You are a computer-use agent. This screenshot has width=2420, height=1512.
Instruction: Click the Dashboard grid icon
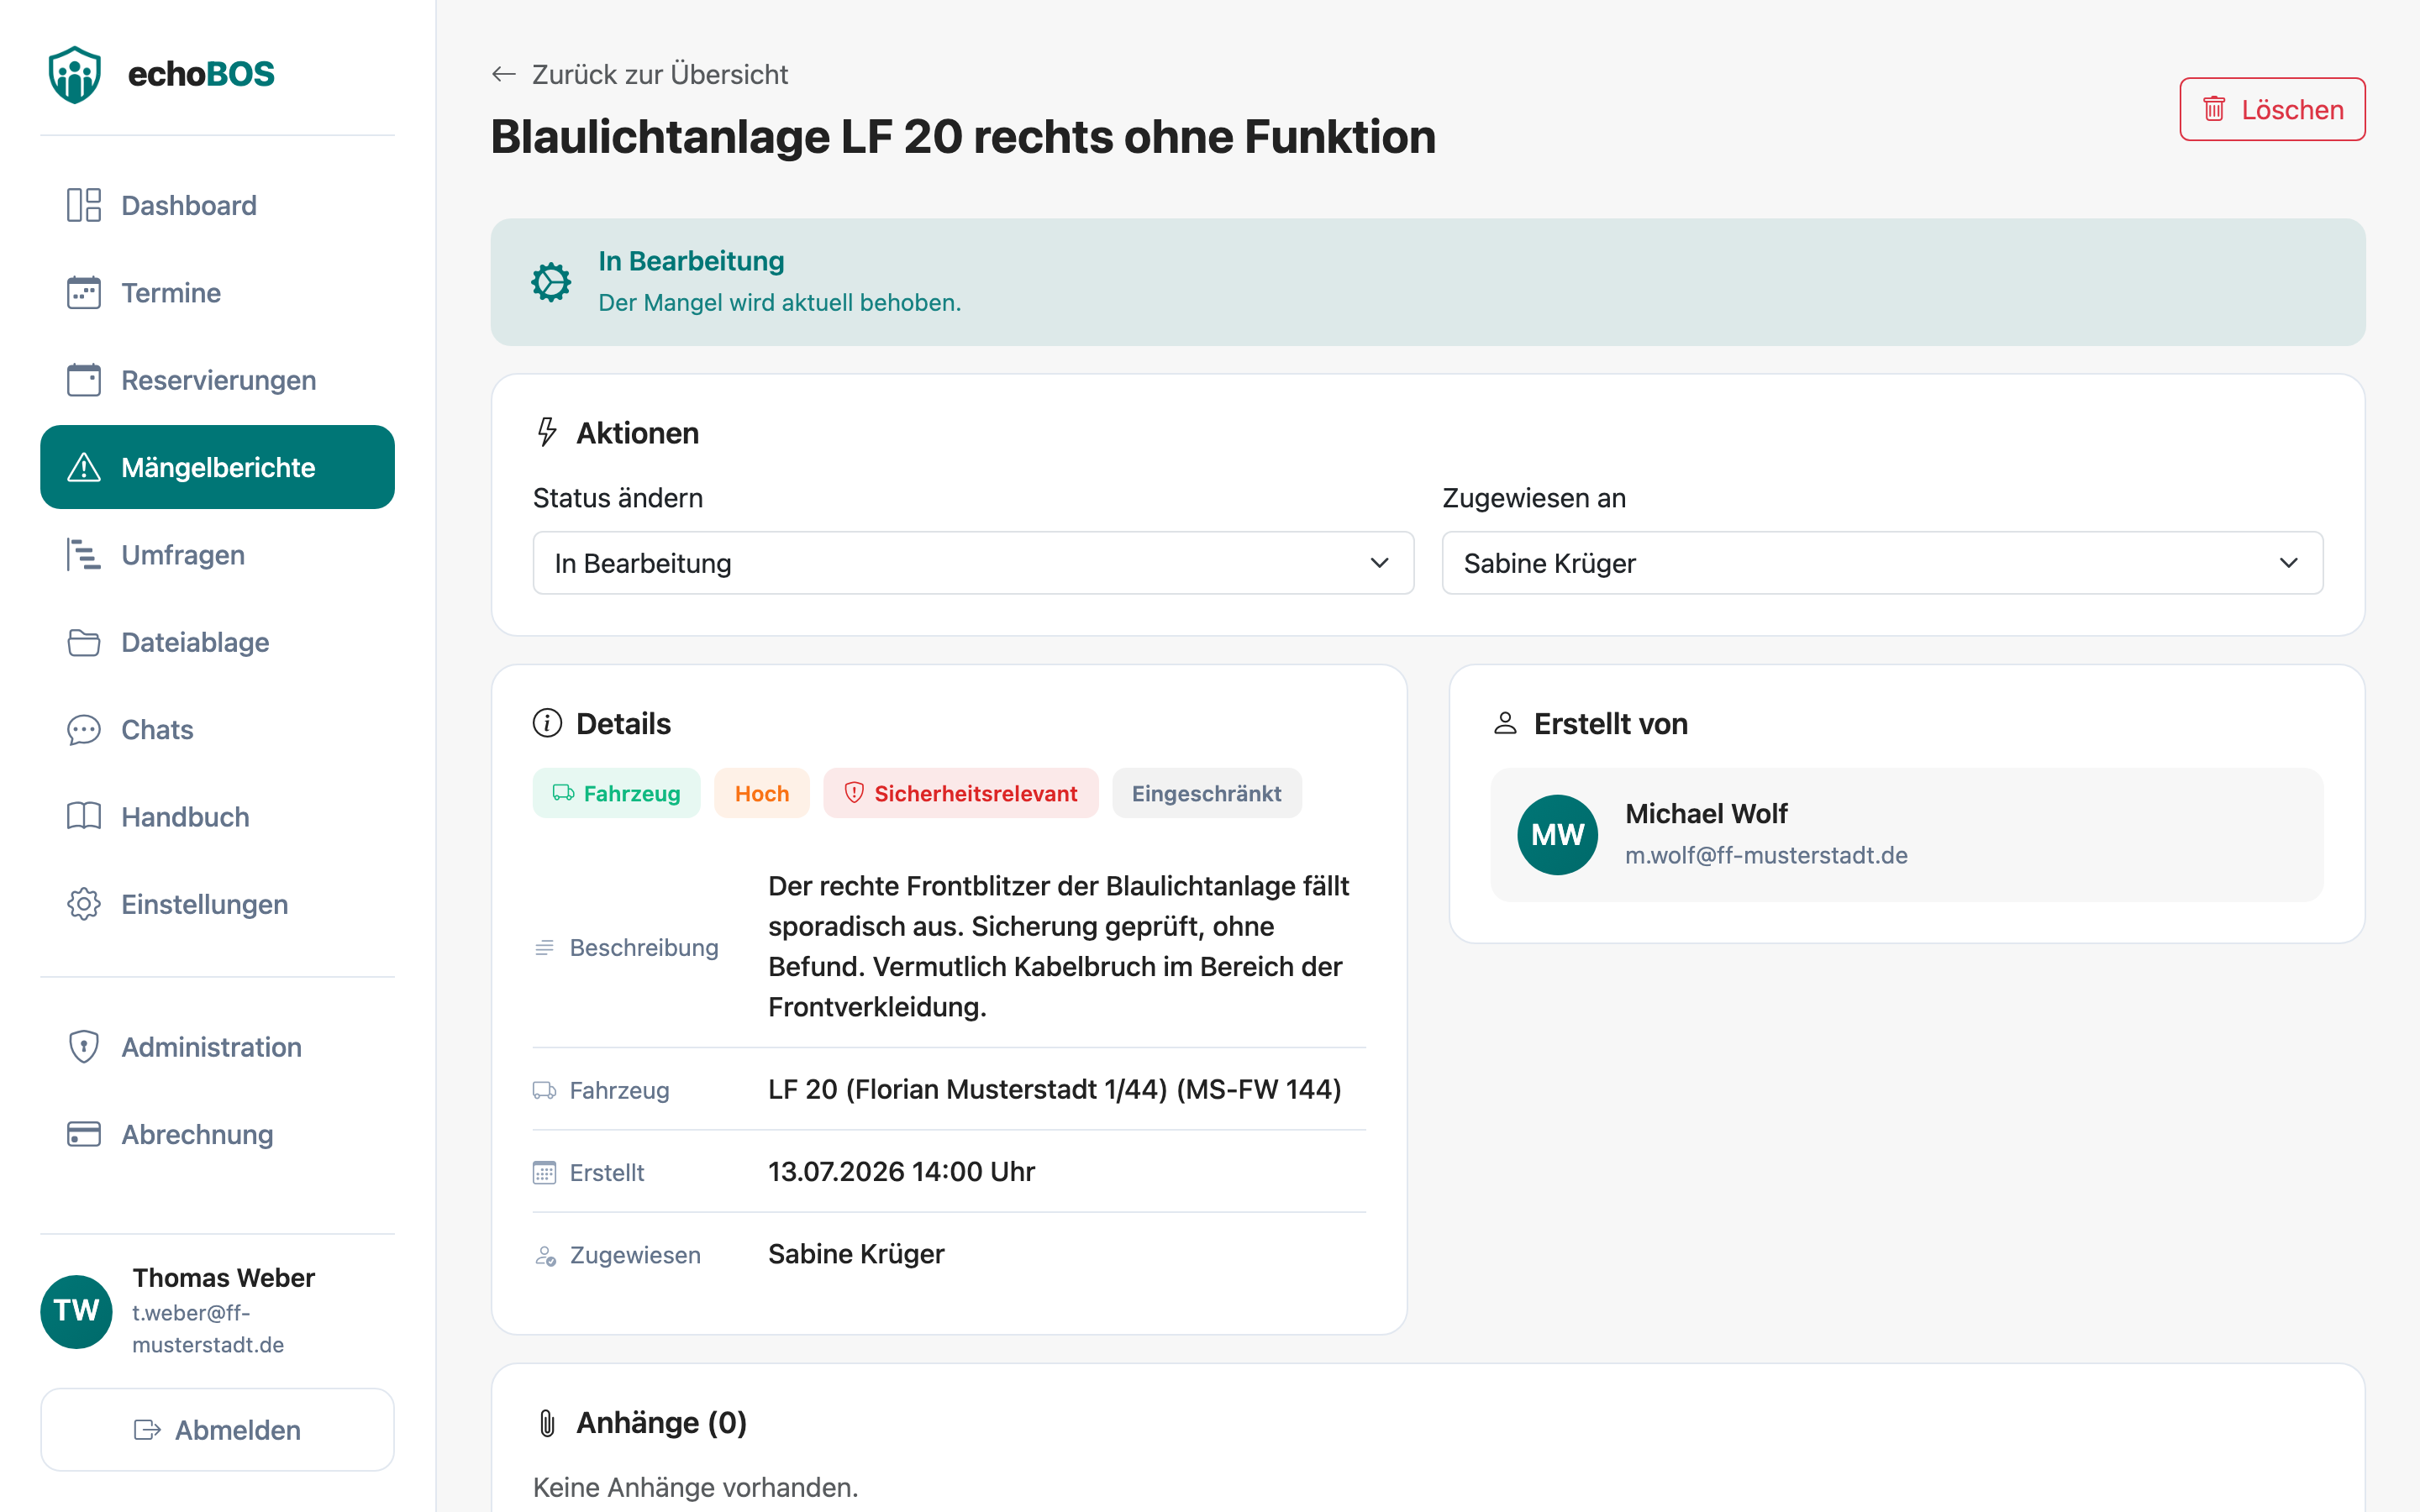pos(84,205)
